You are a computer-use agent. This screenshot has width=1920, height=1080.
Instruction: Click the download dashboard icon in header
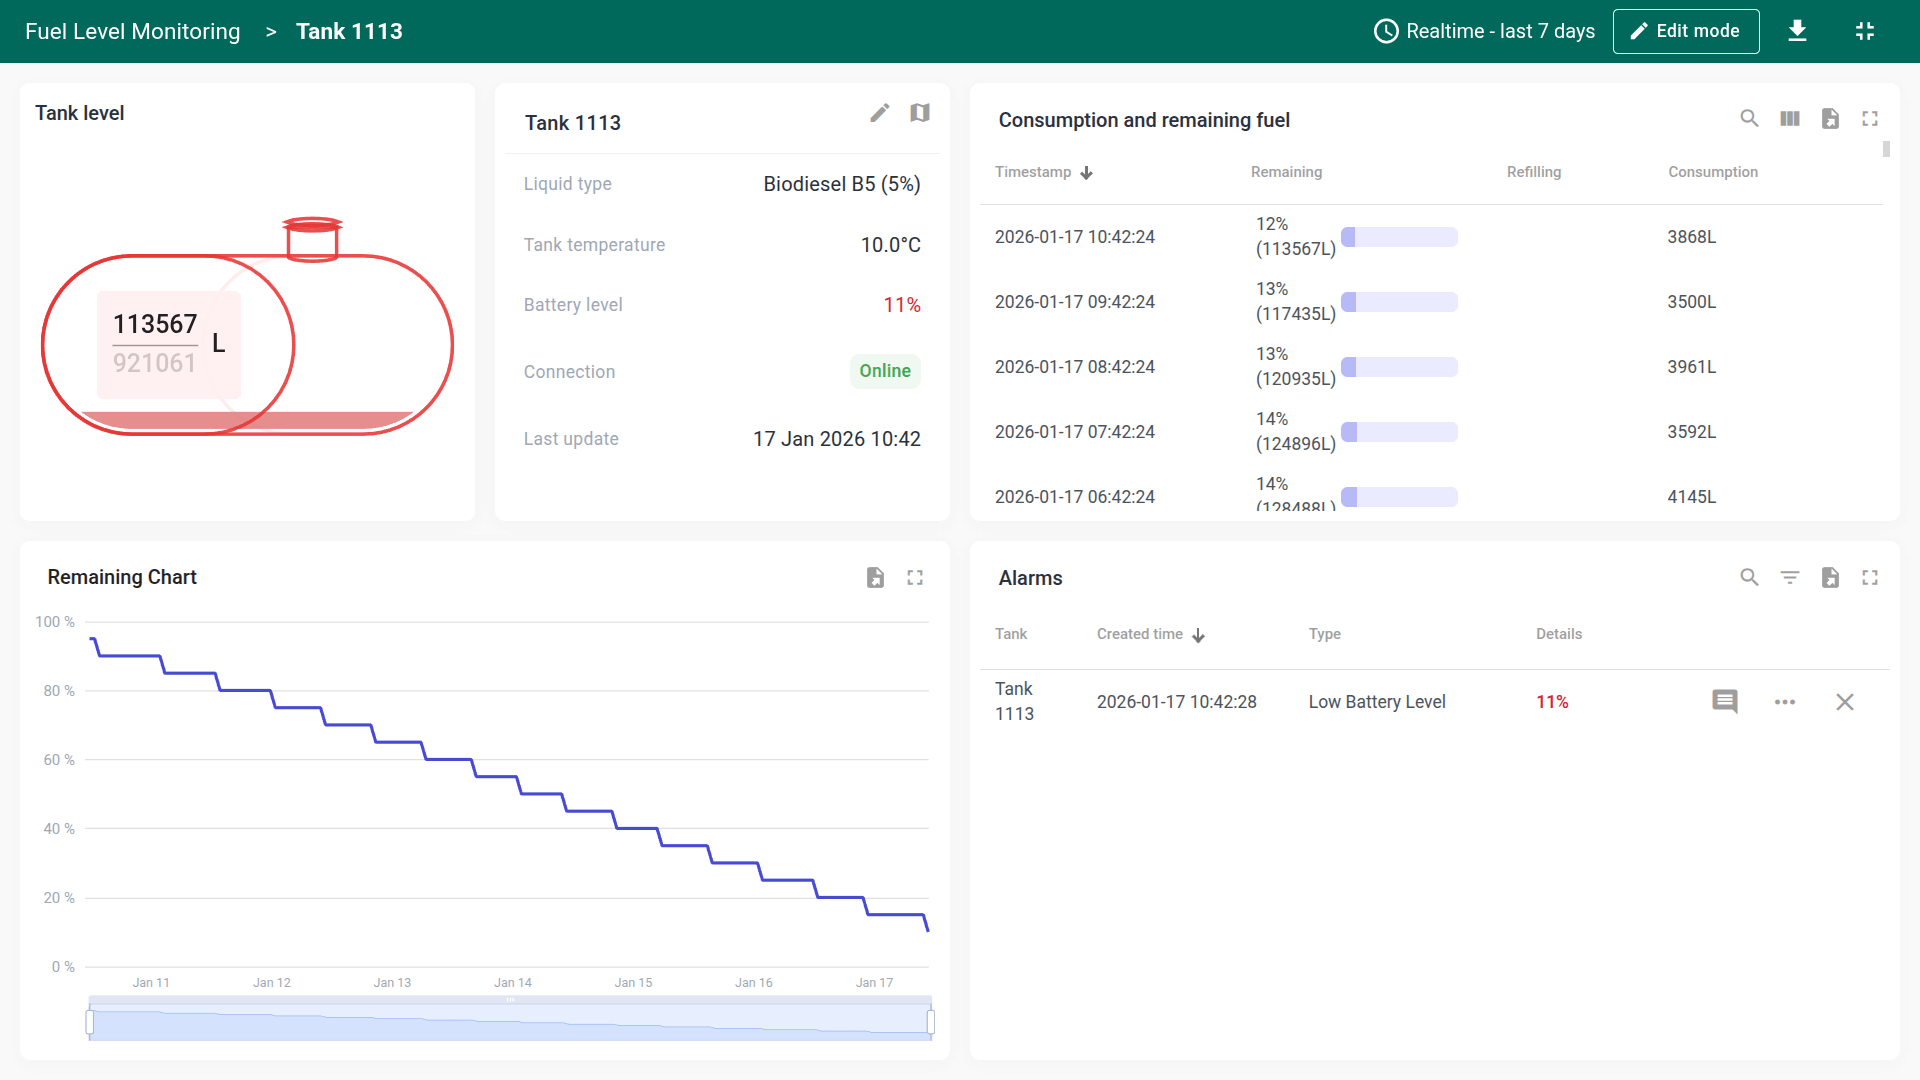click(x=1797, y=31)
